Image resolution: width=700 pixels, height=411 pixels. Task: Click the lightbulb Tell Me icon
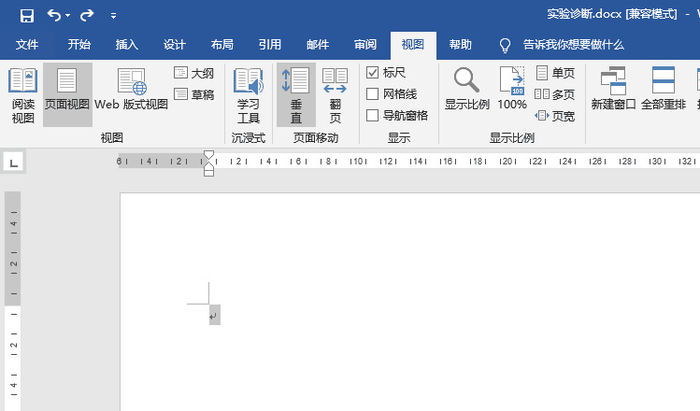504,45
